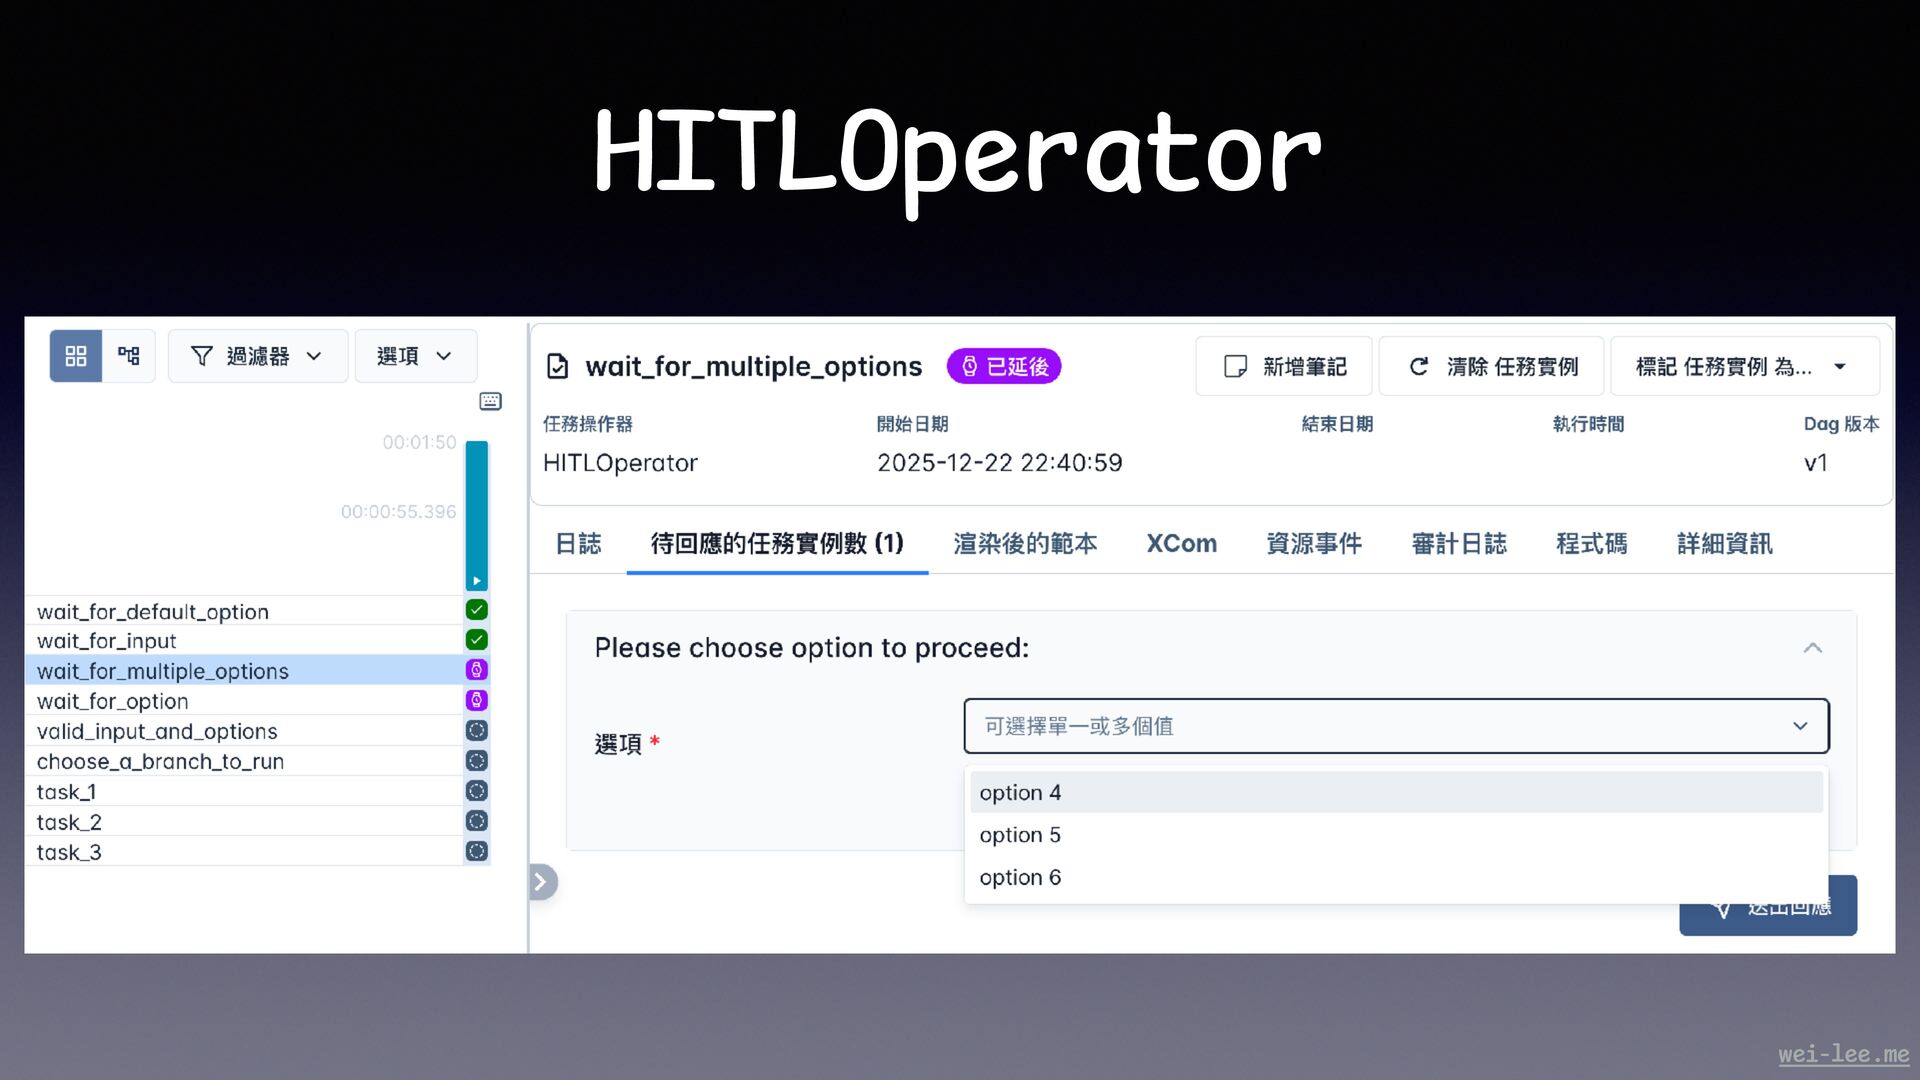
Task: Open the 日誌 logs tab
Action: coord(578,543)
